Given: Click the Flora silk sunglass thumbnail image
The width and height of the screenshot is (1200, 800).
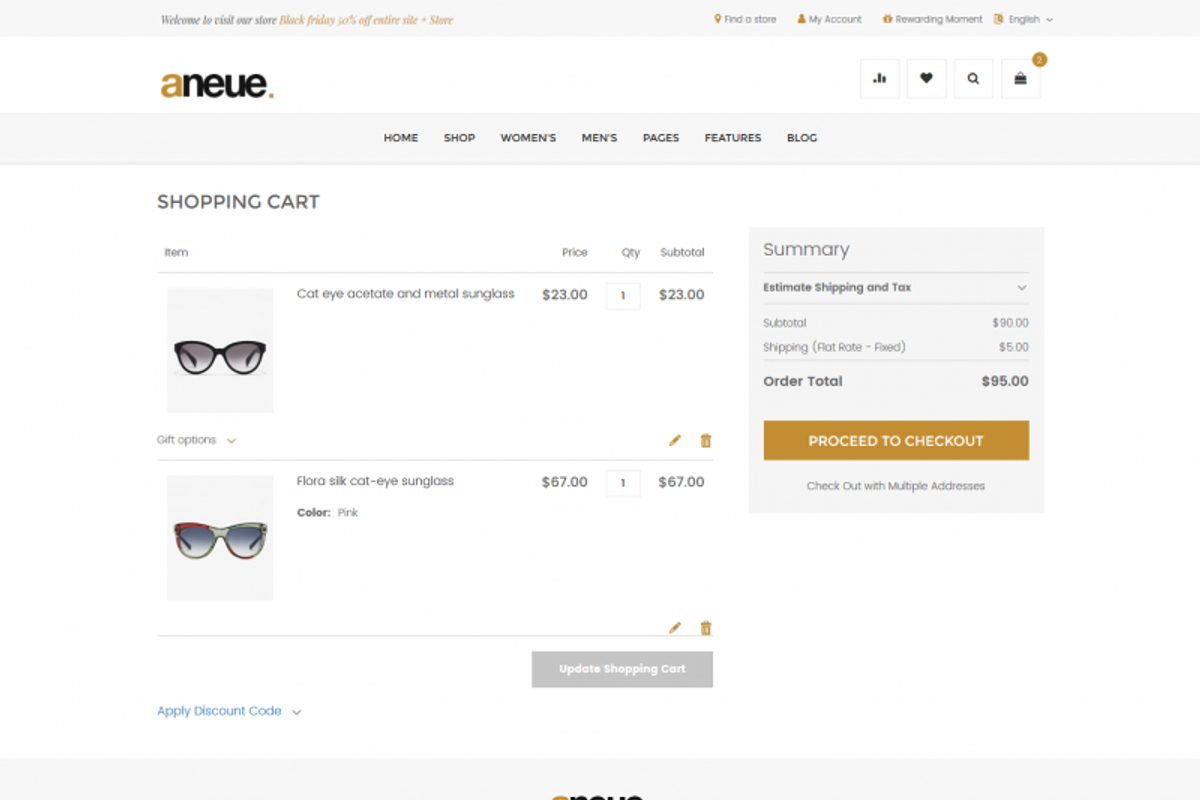Looking at the screenshot, I should [x=220, y=538].
